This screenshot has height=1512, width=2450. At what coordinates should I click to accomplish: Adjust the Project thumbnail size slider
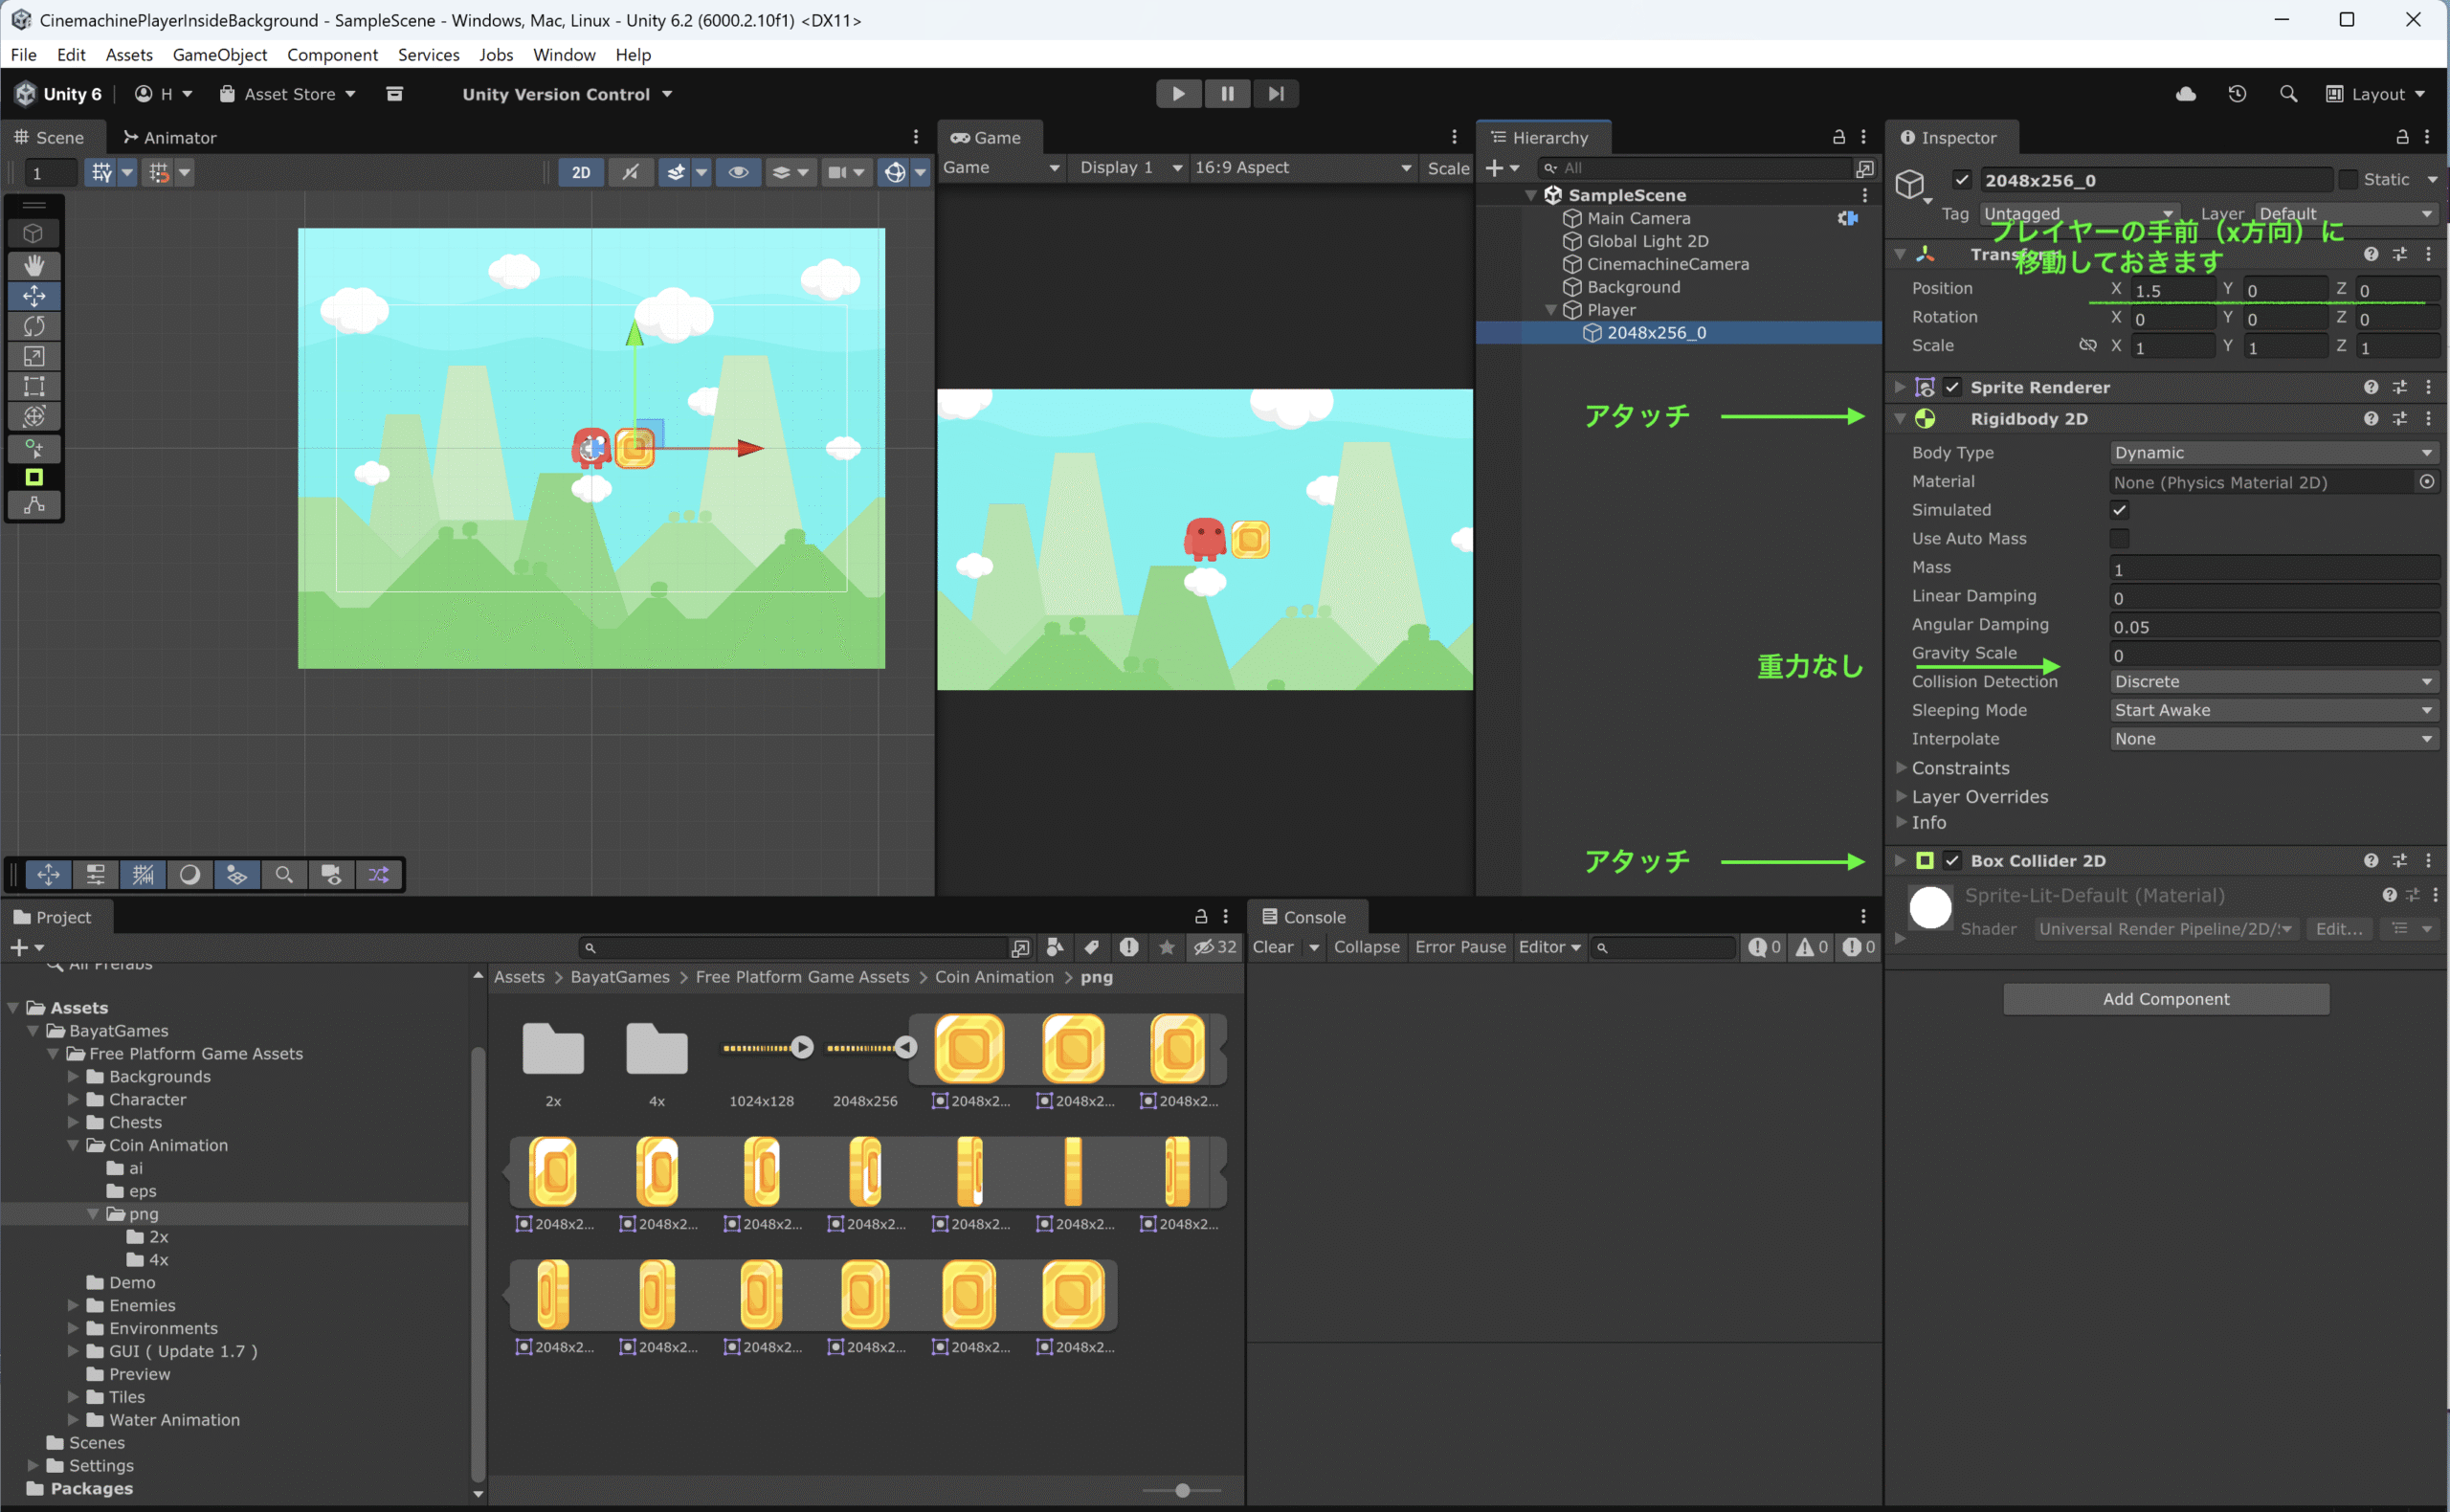click(x=1182, y=1490)
